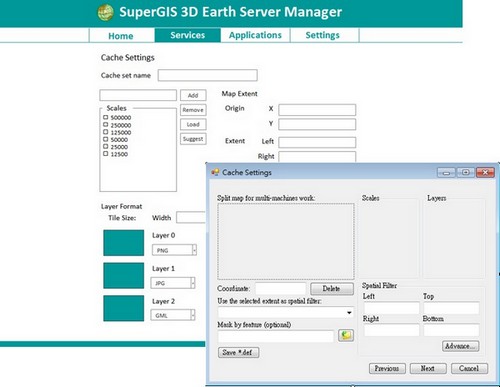
Task: Open the Layer 1 JPG format dropdown
Action: coord(193,283)
